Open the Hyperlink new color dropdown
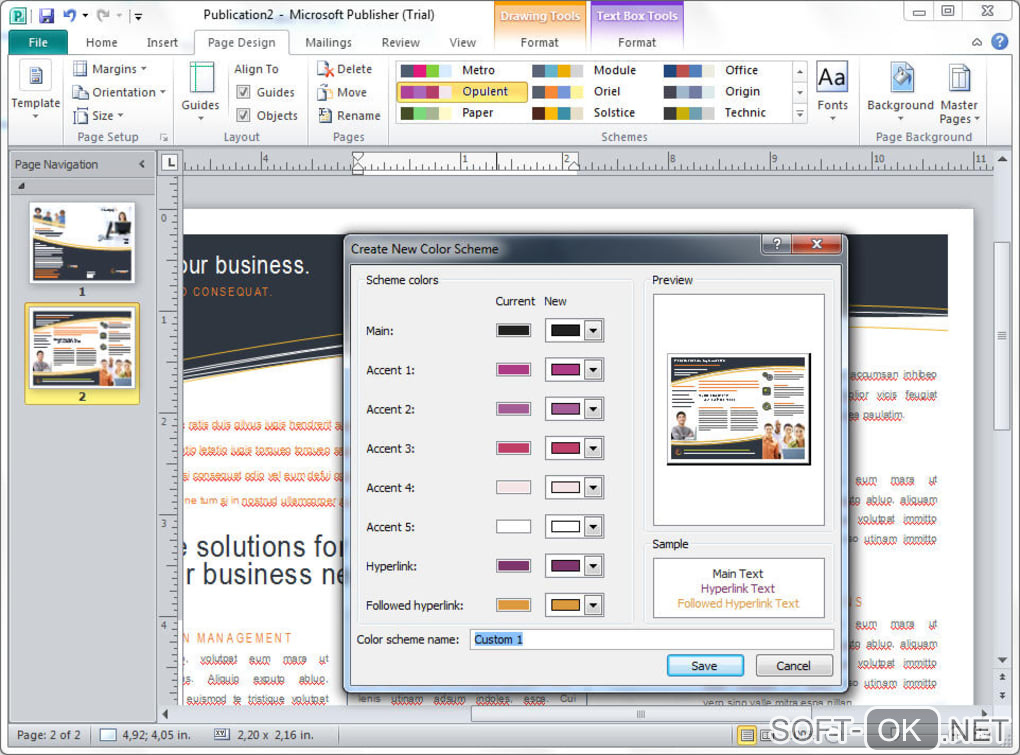This screenshot has height=755, width=1020. 593,566
